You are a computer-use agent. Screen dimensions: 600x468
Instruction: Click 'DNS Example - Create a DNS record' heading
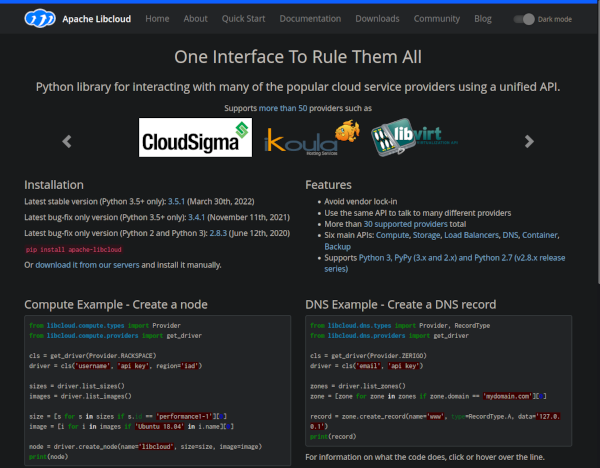pyautogui.click(x=401, y=305)
